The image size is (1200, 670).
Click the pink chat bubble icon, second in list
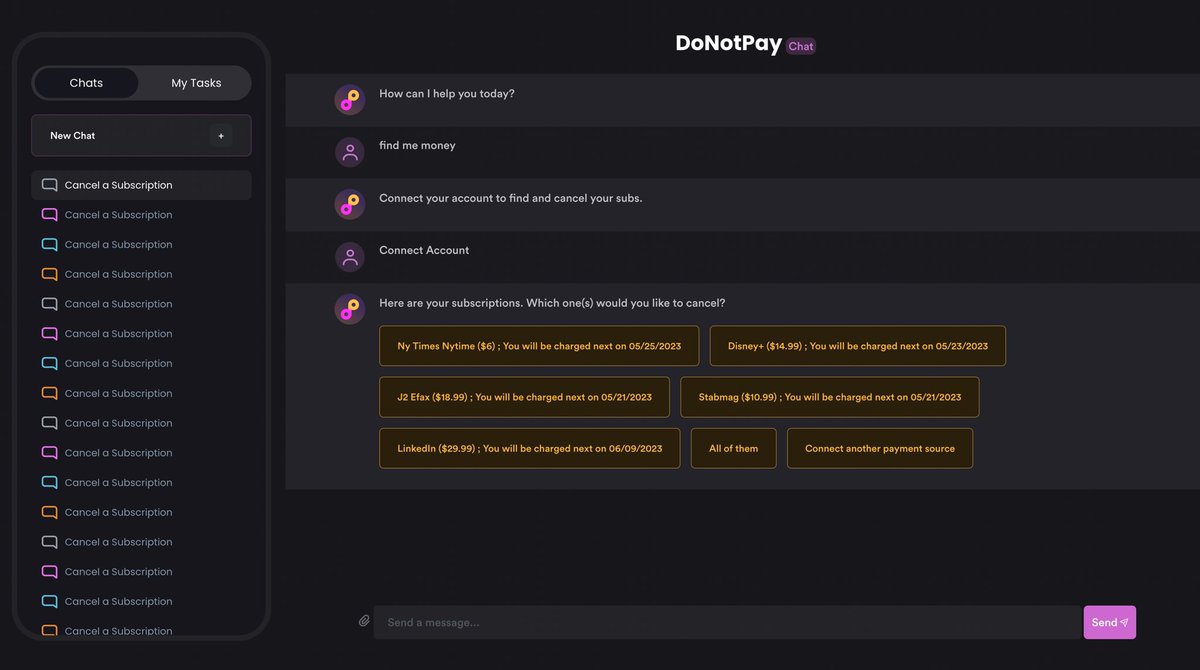pyautogui.click(x=49, y=215)
